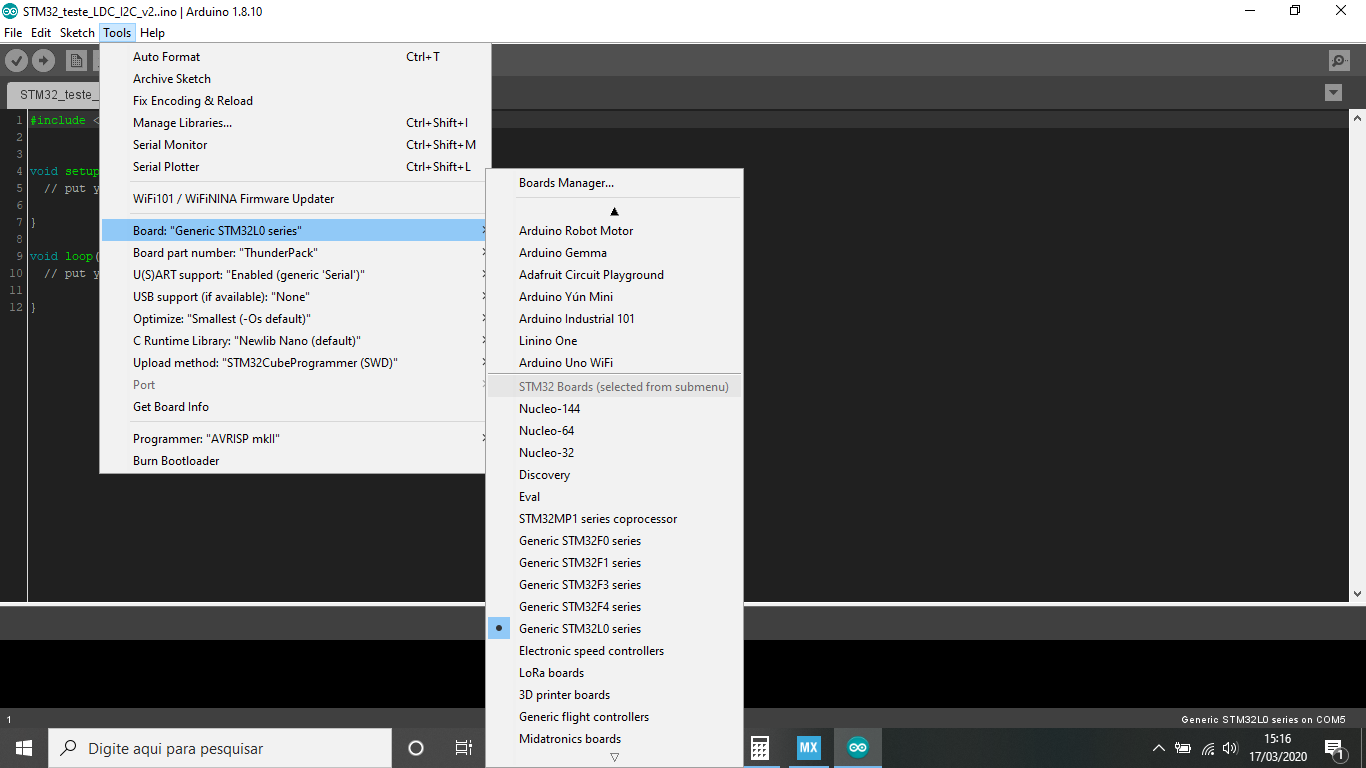Open Manage Libraries...
The width and height of the screenshot is (1366, 768).
click(296, 123)
